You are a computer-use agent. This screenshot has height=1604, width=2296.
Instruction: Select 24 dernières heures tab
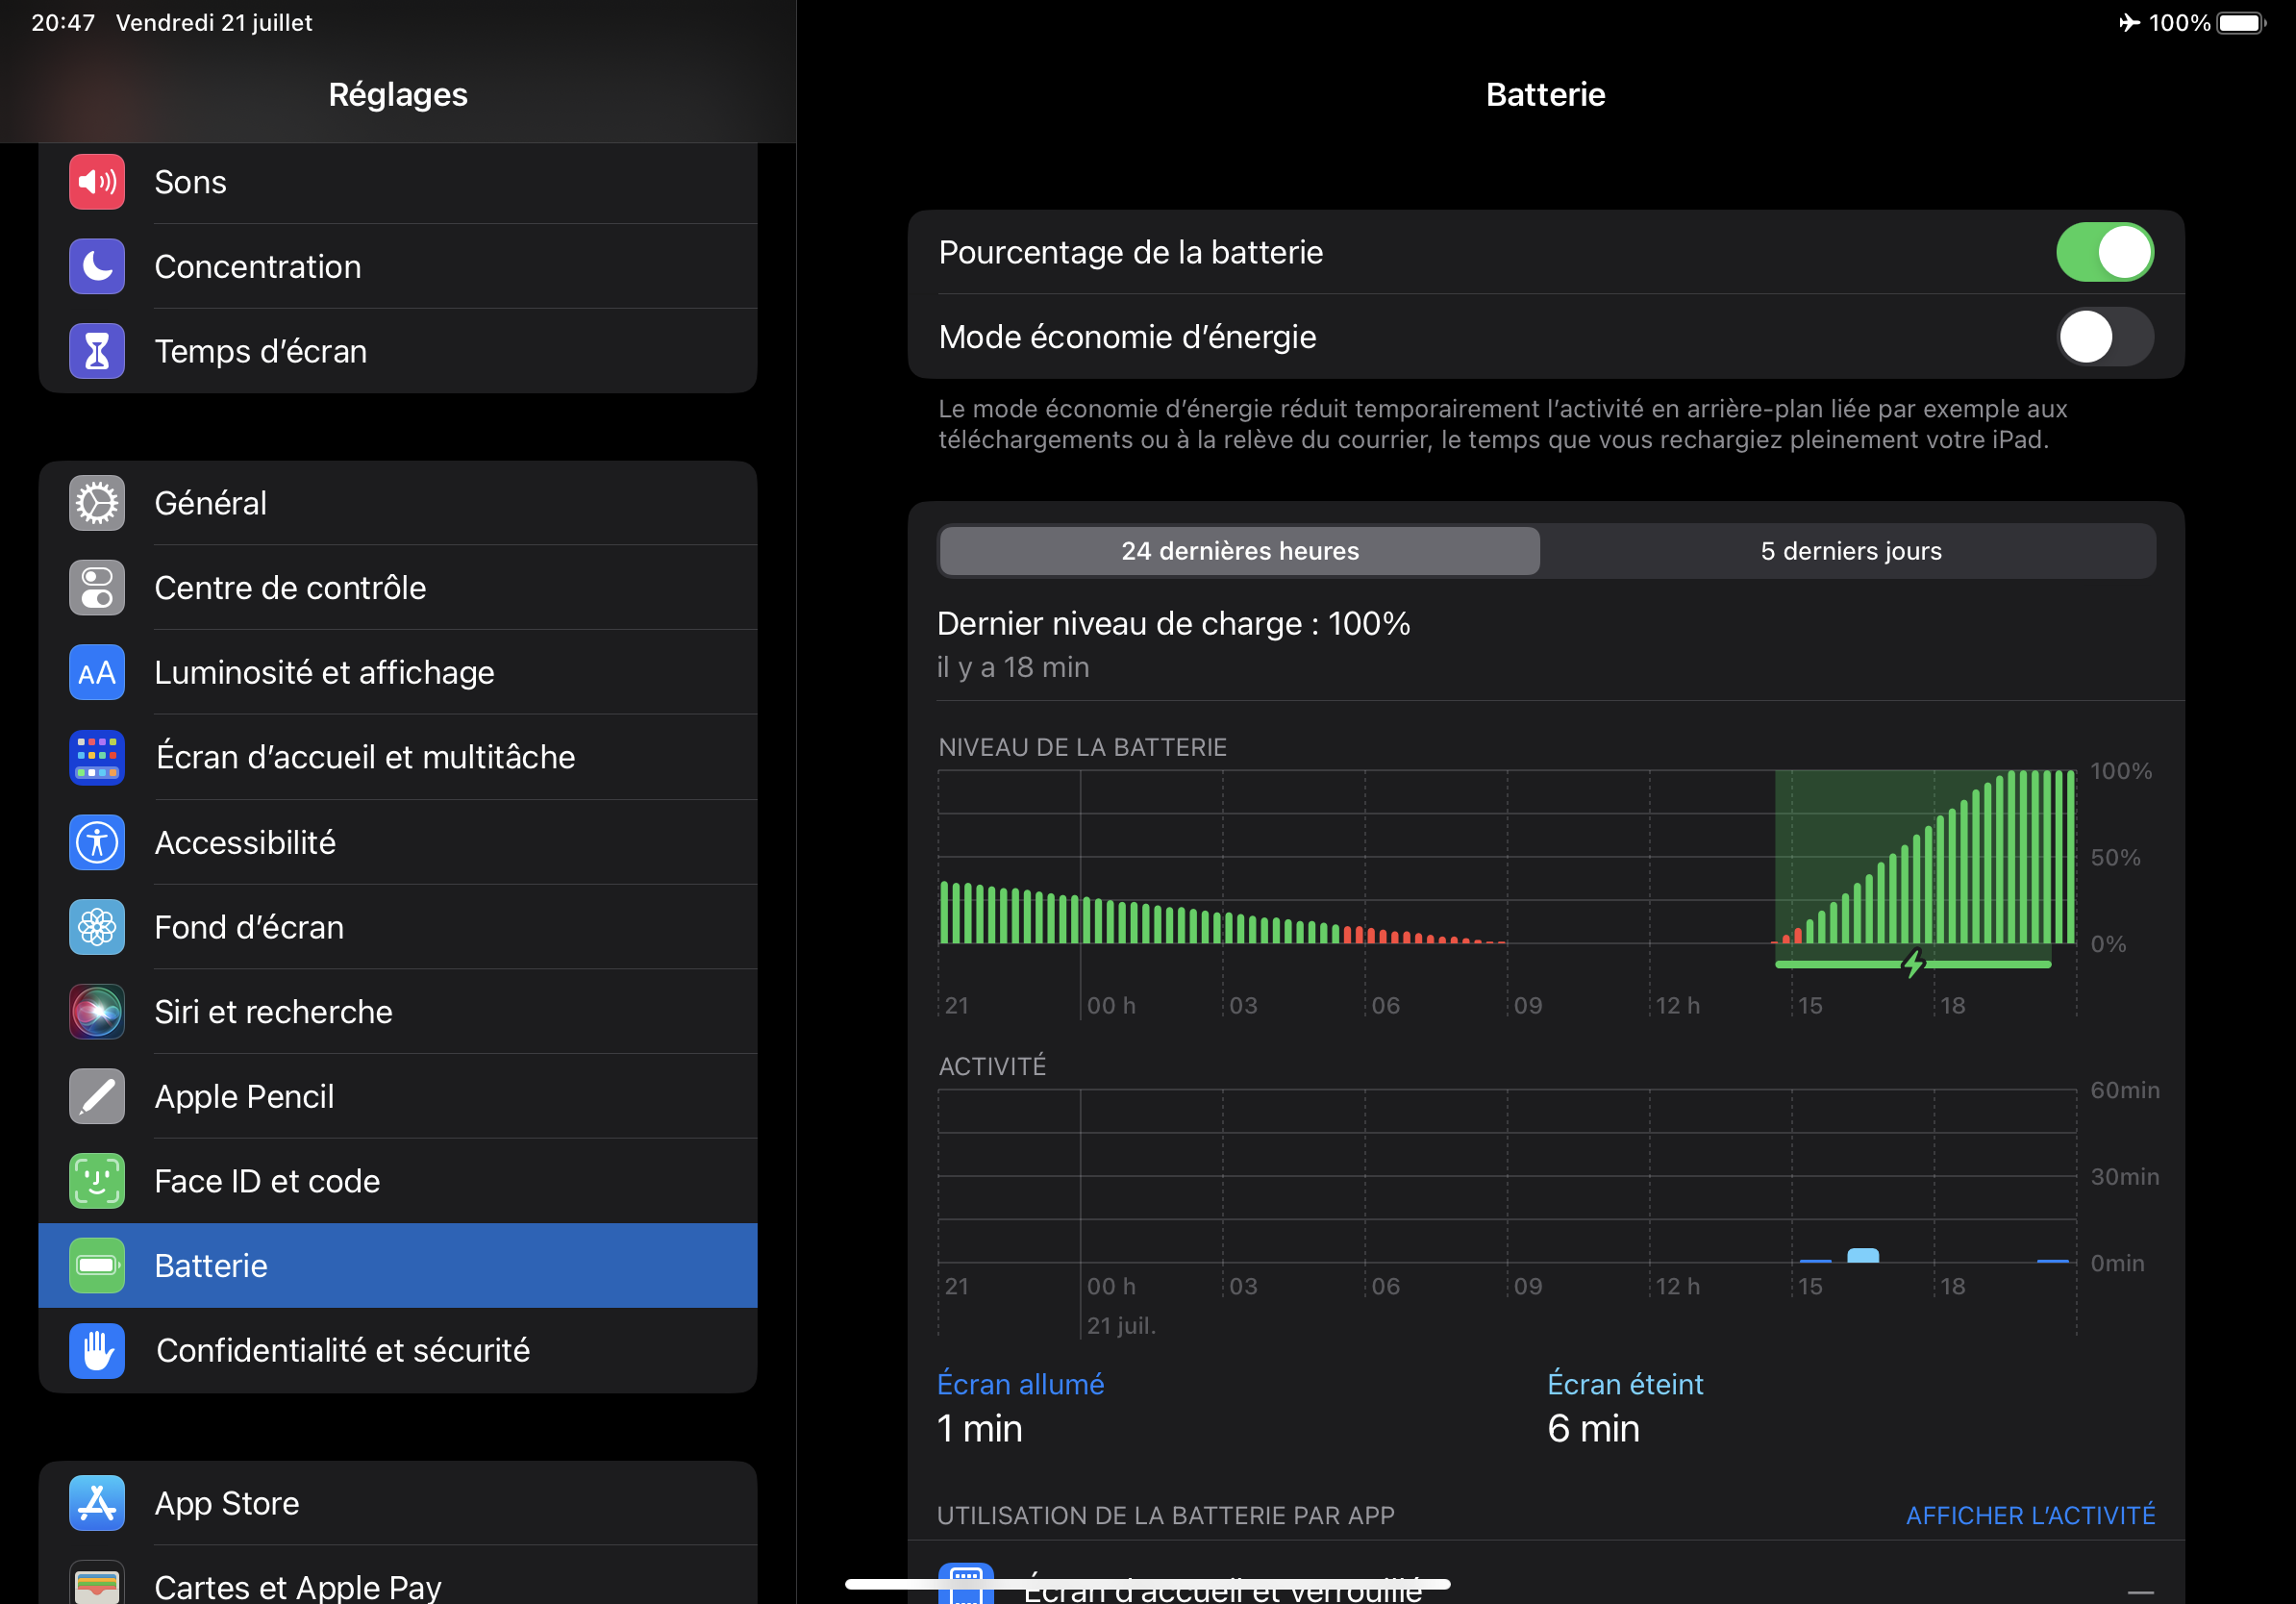pos(1239,551)
